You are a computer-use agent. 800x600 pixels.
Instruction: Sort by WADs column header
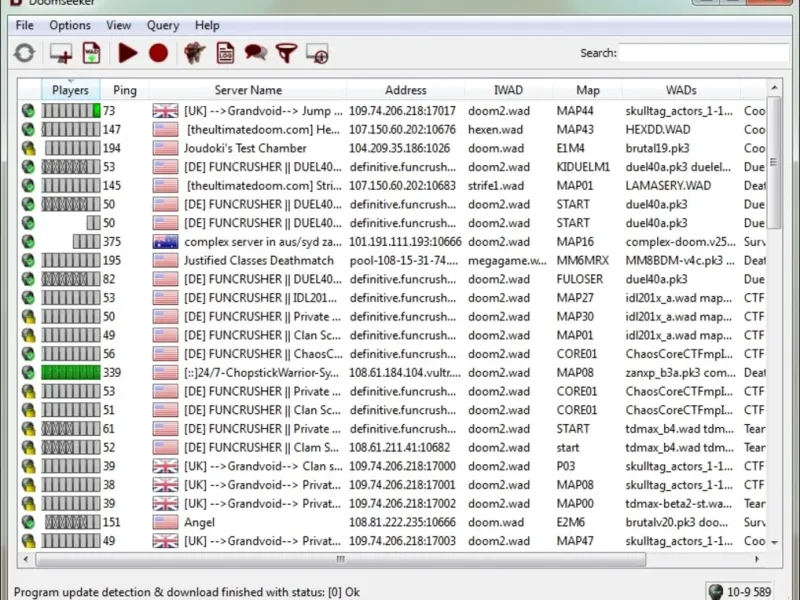pyautogui.click(x=681, y=90)
